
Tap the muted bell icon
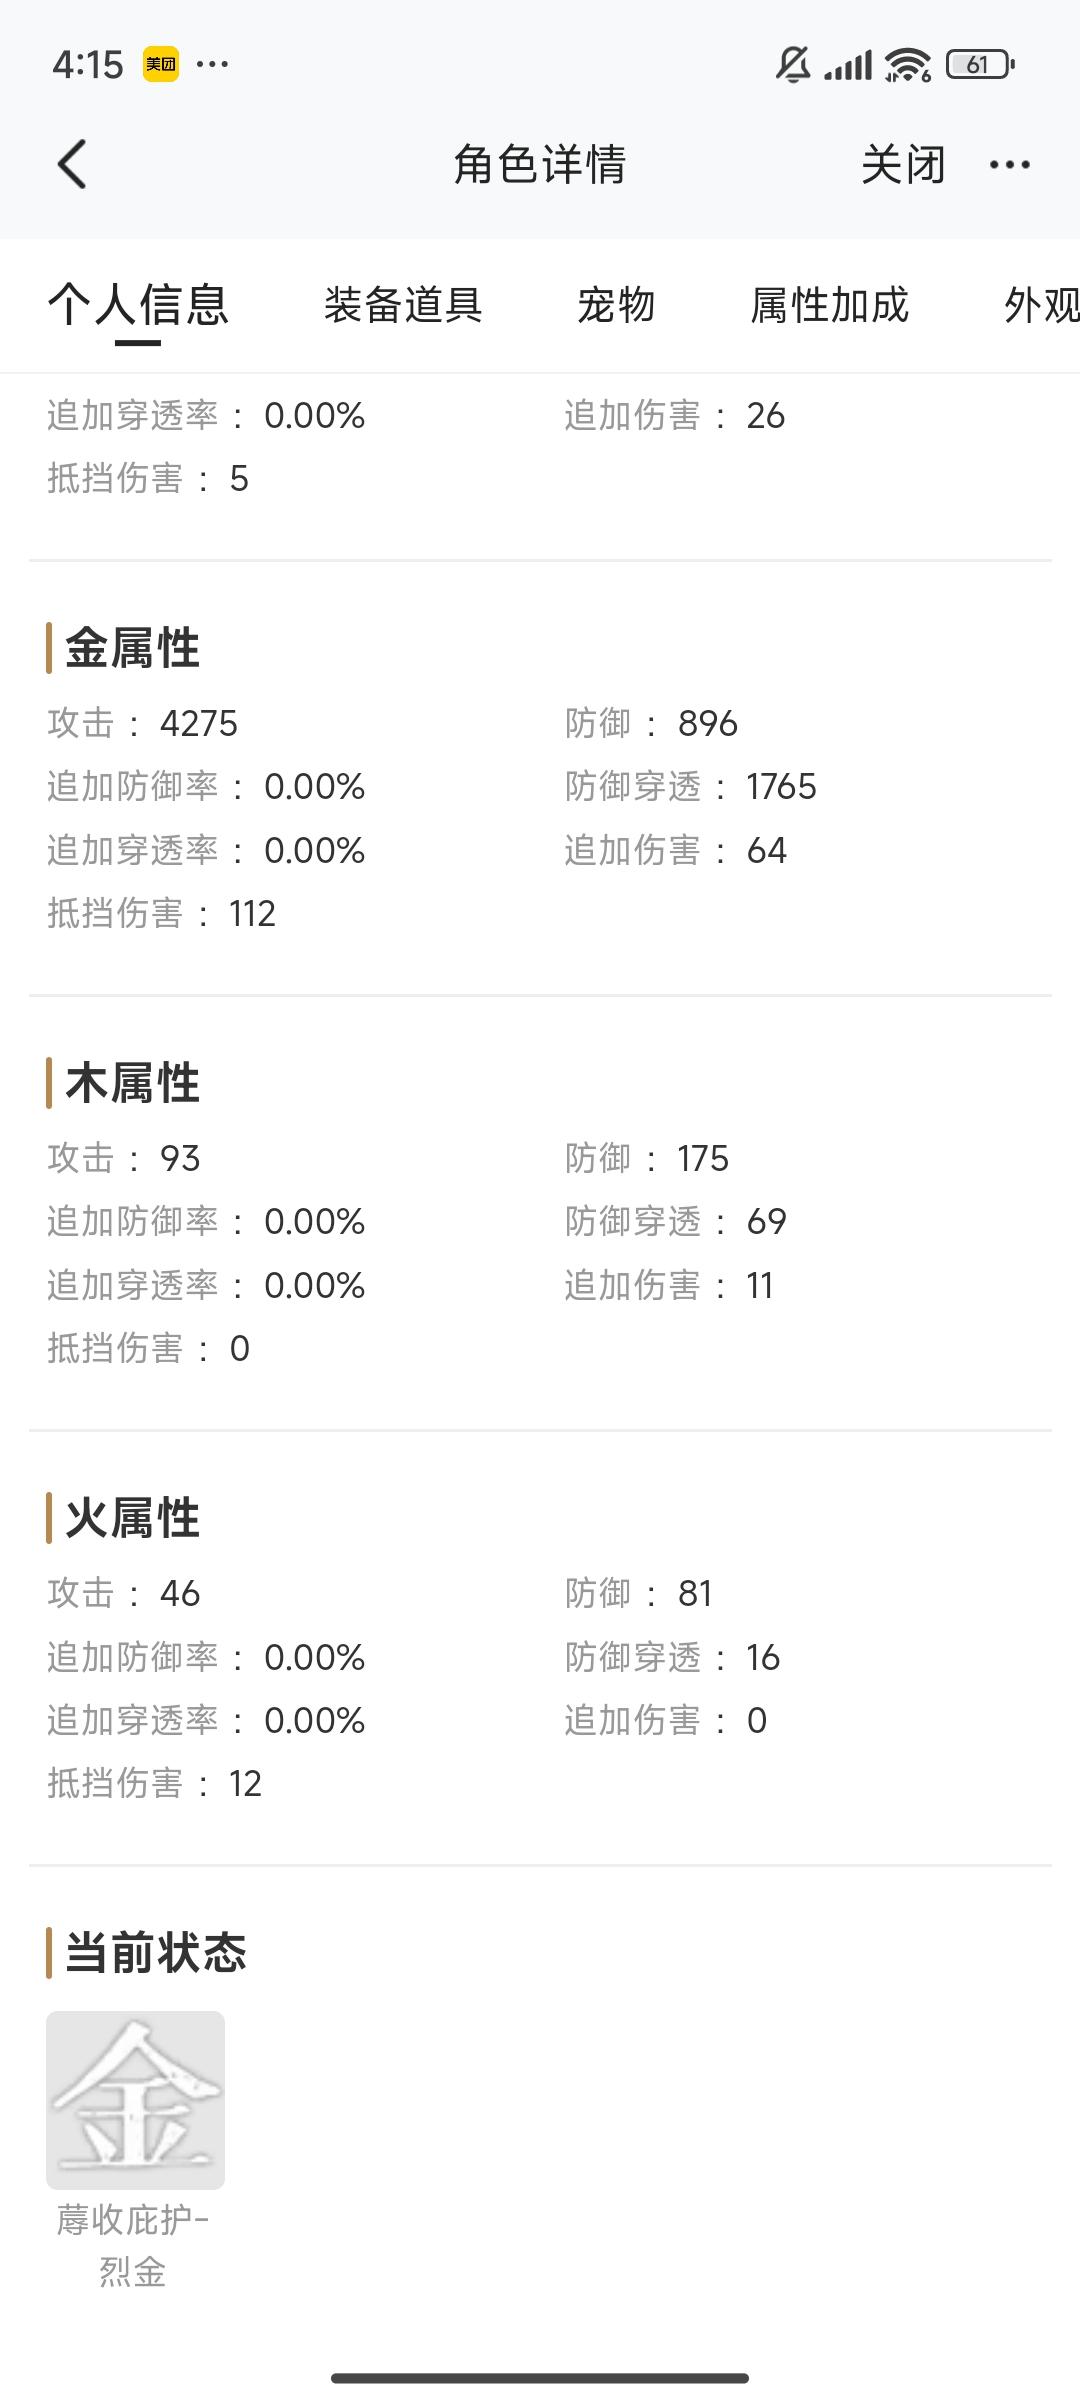pos(793,65)
